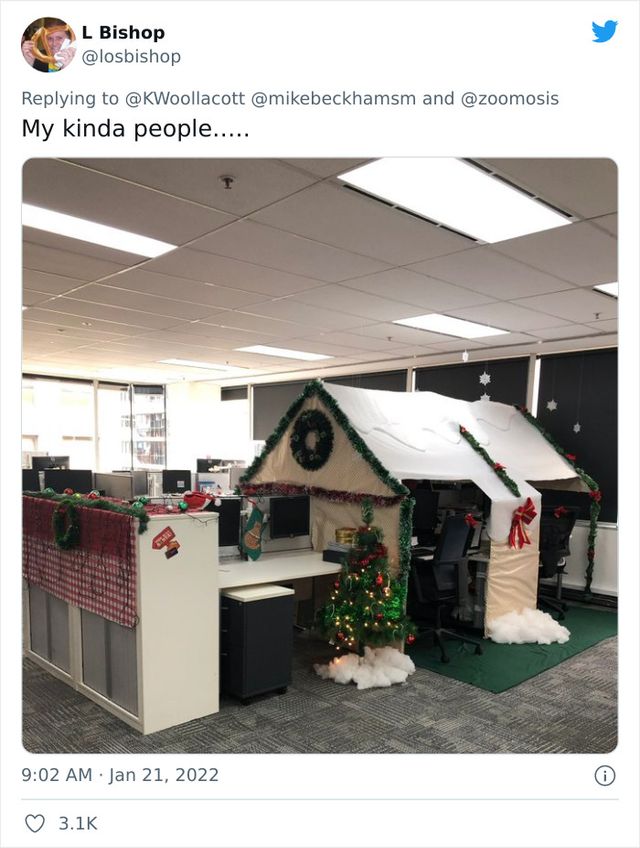
Task: Visit @KWoollacott's mentioned profile
Action: coord(184,98)
